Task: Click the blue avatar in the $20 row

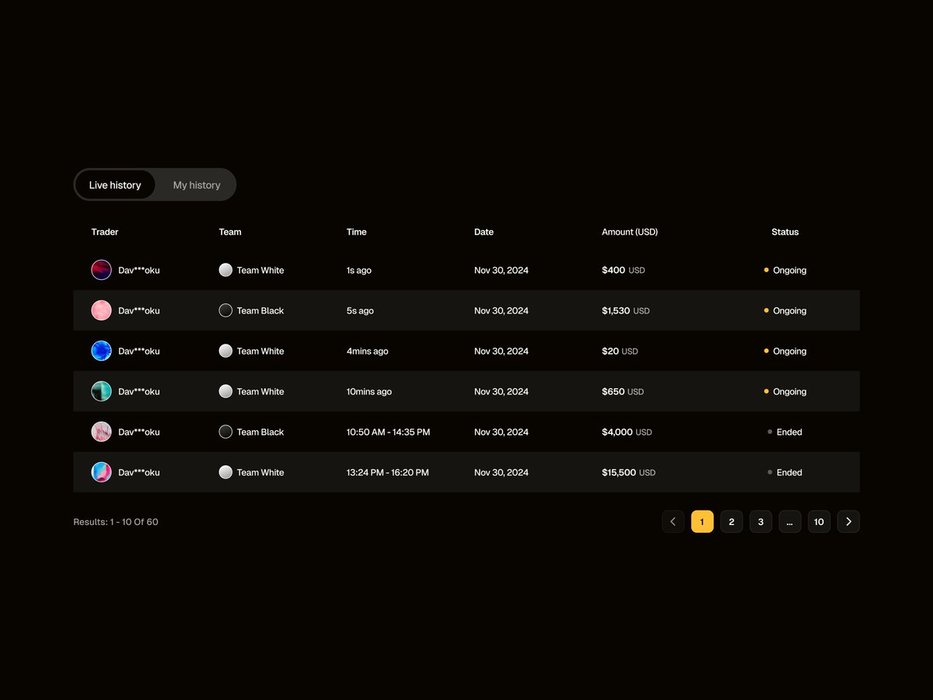Action: [101, 351]
